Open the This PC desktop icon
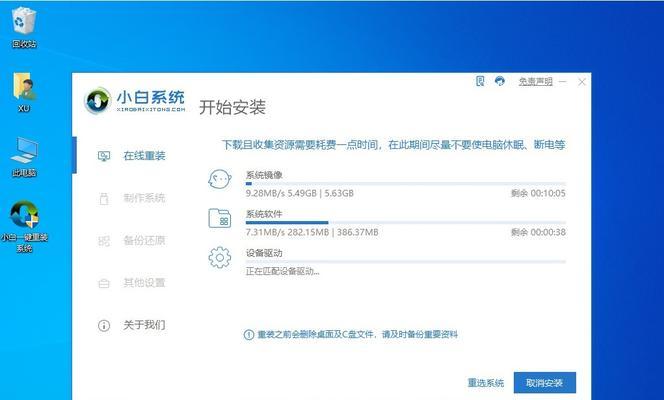Screen dimensions: 664x400 coord(24,157)
